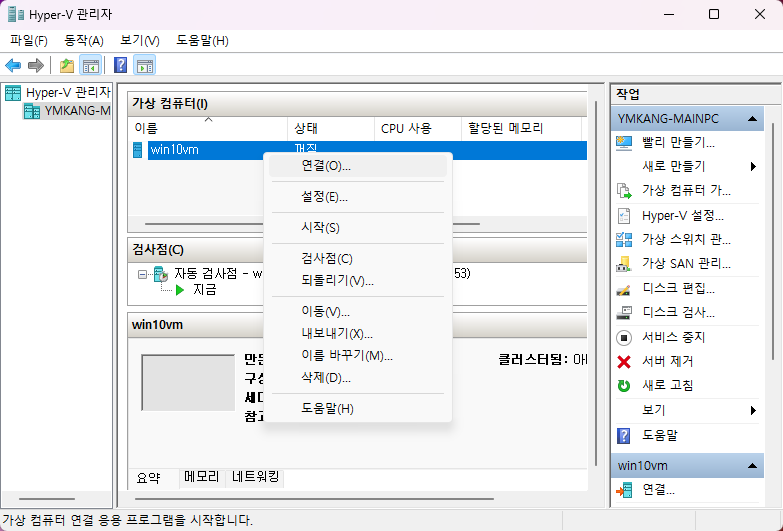
Task: Click the win10vm virtual machine row icon
Action: tap(138, 150)
